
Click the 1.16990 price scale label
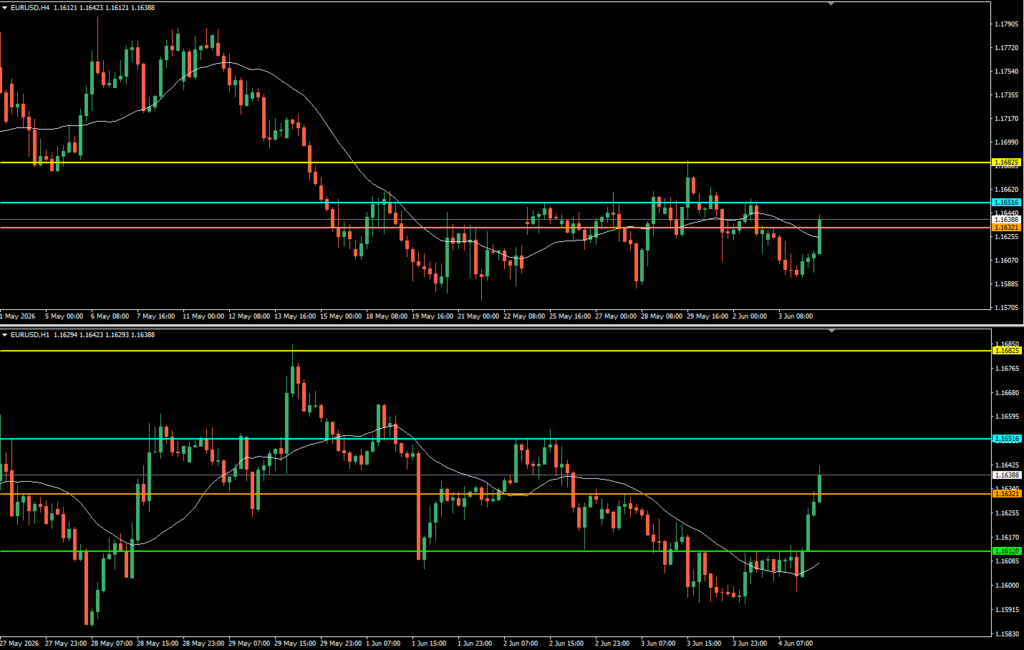[x=1006, y=142]
